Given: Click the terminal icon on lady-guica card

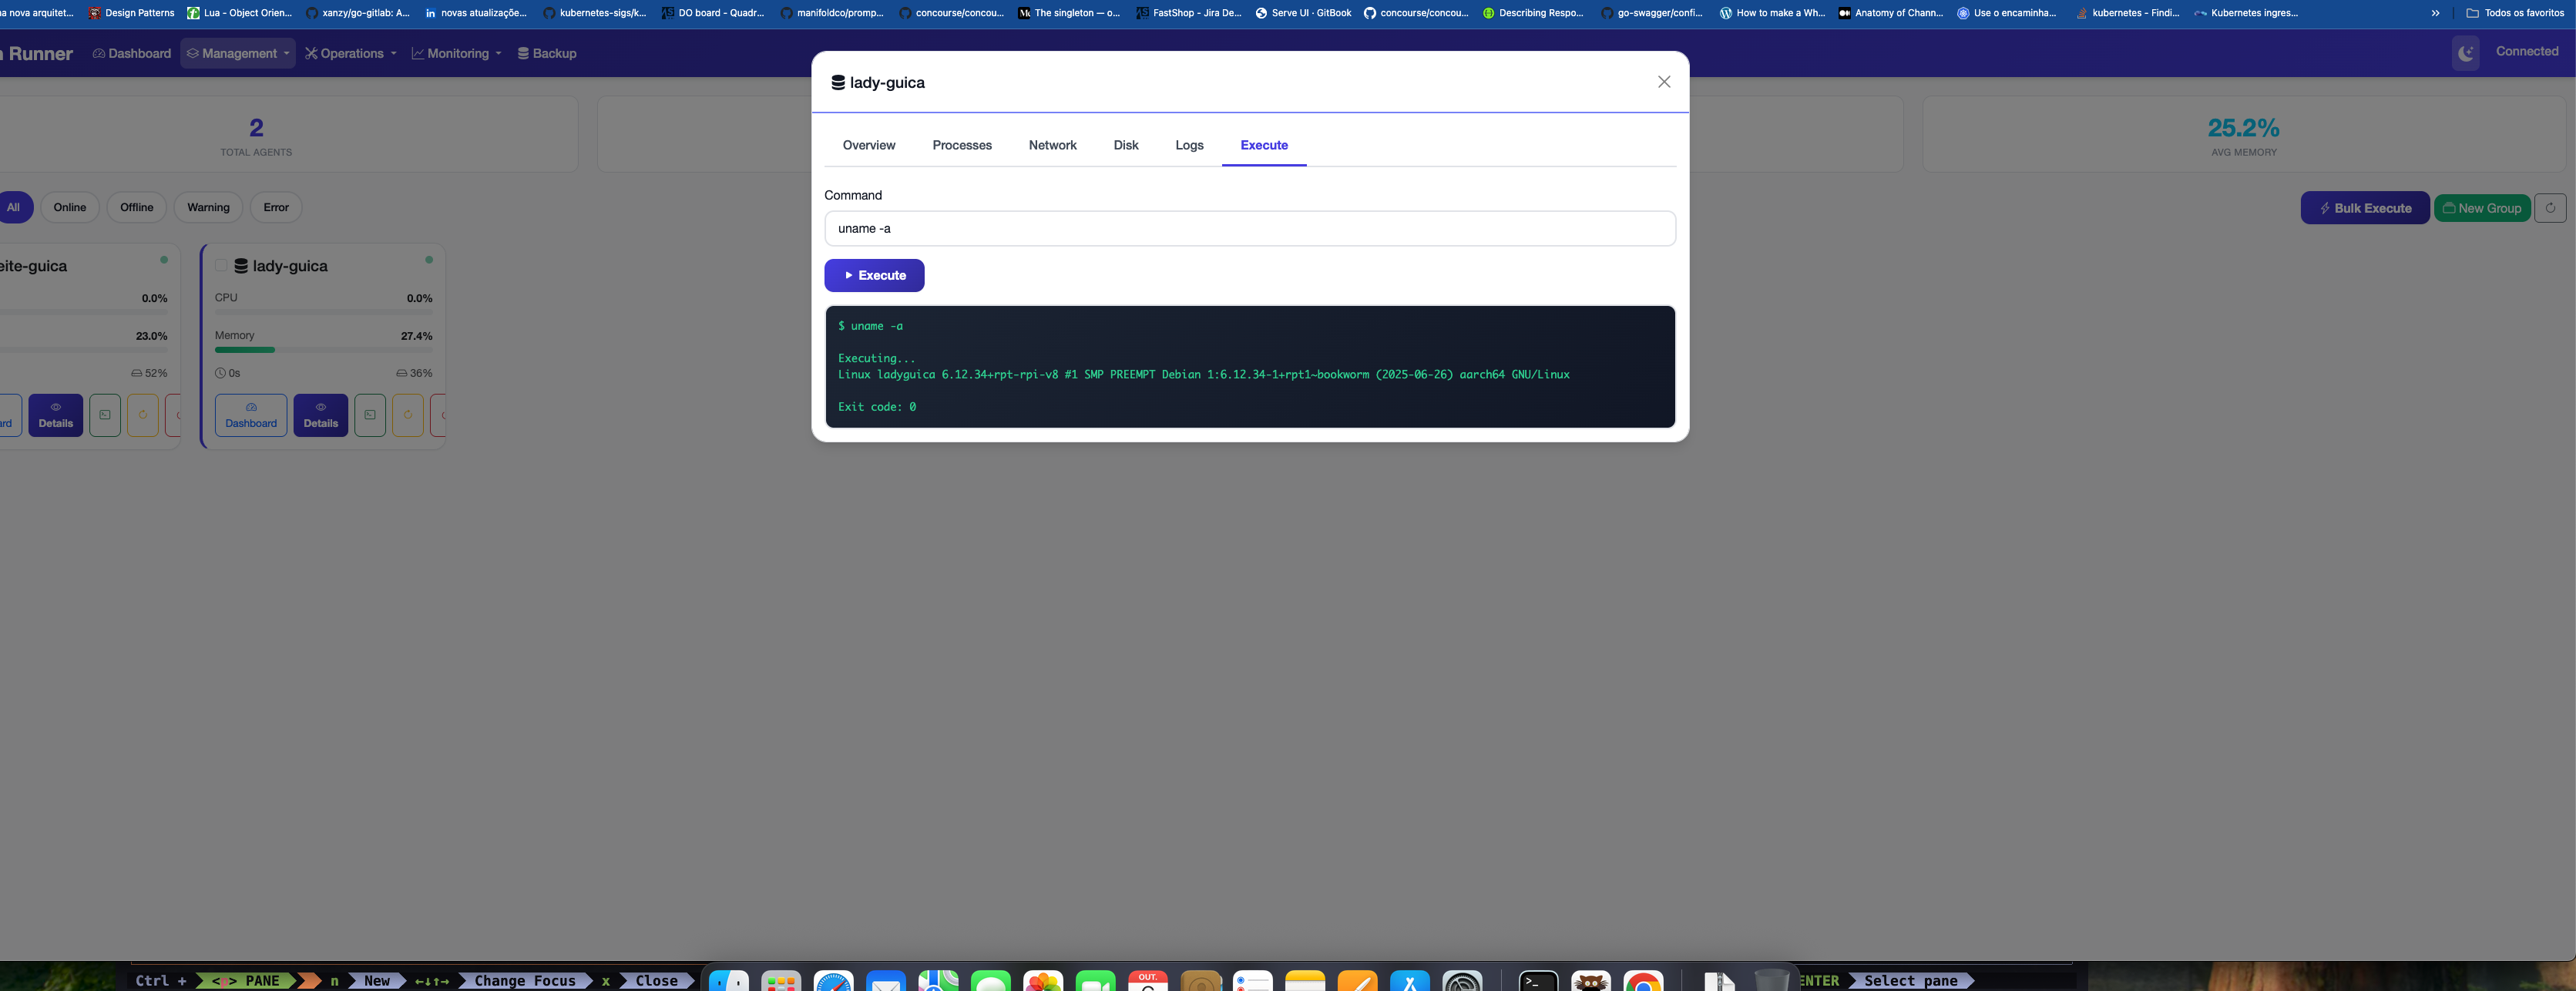Looking at the screenshot, I should [x=370, y=415].
